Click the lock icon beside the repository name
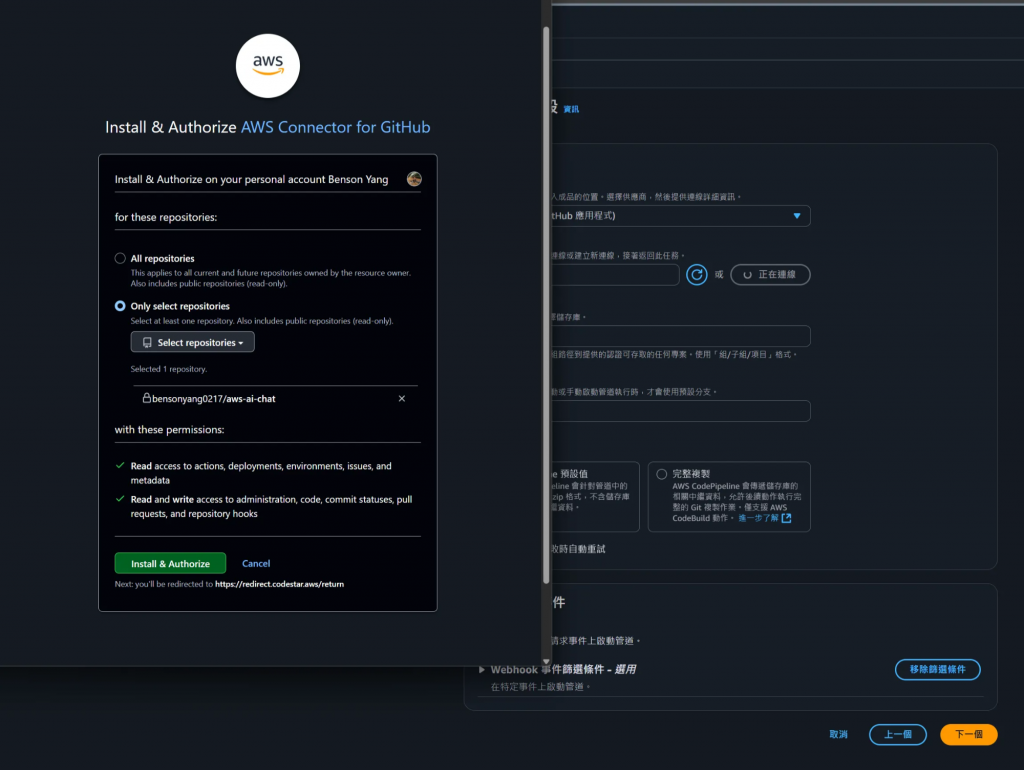1024x770 pixels. (x=147, y=398)
